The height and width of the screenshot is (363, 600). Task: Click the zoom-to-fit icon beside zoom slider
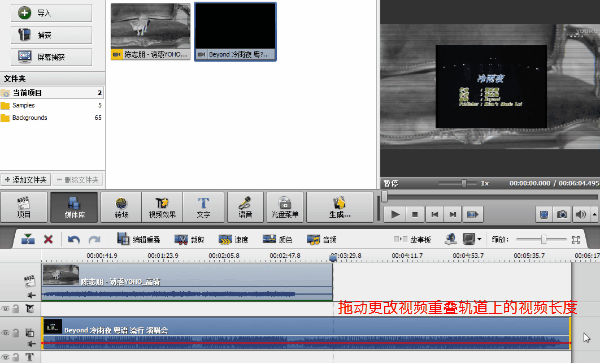(x=576, y=239)
